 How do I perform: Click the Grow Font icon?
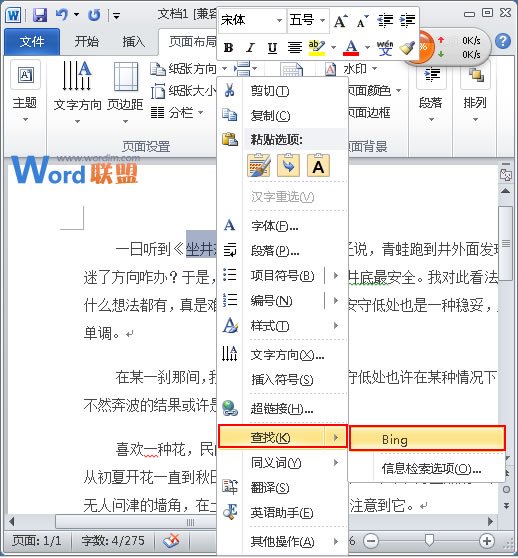(x=340, y=21)
